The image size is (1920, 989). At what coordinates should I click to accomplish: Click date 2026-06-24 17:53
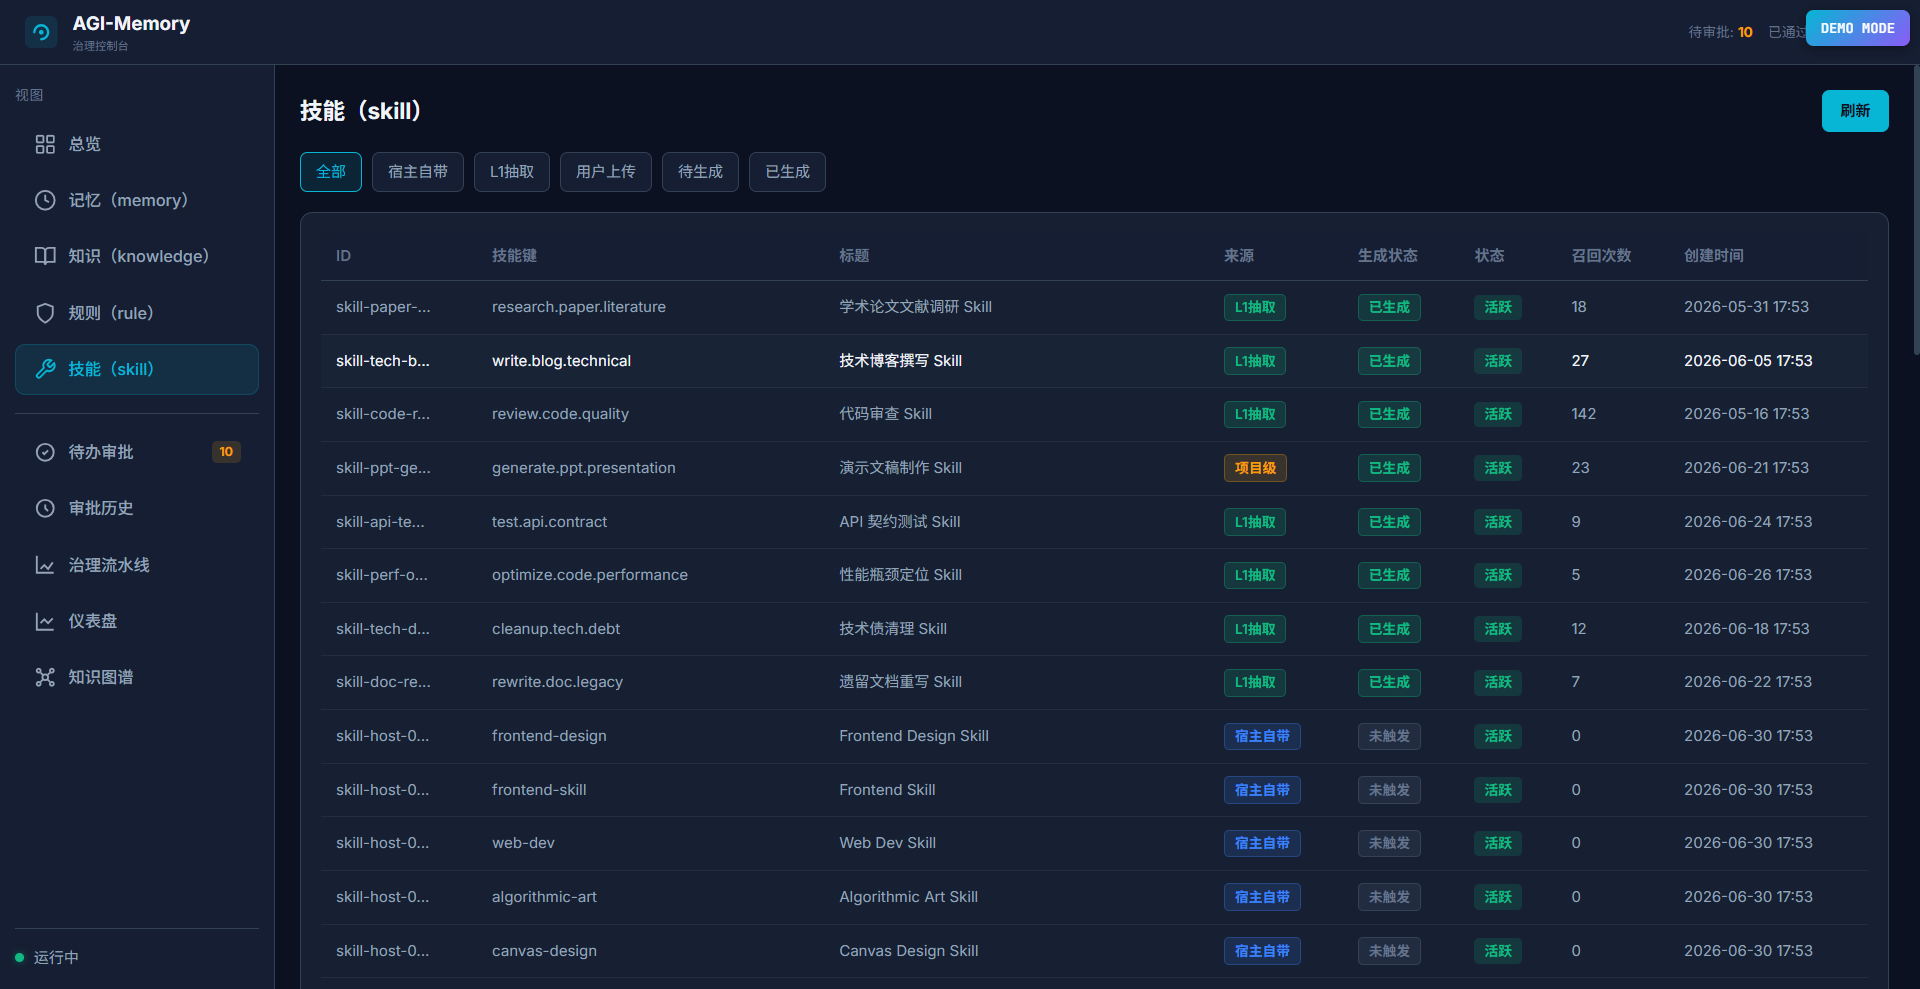coord(1748,522)
